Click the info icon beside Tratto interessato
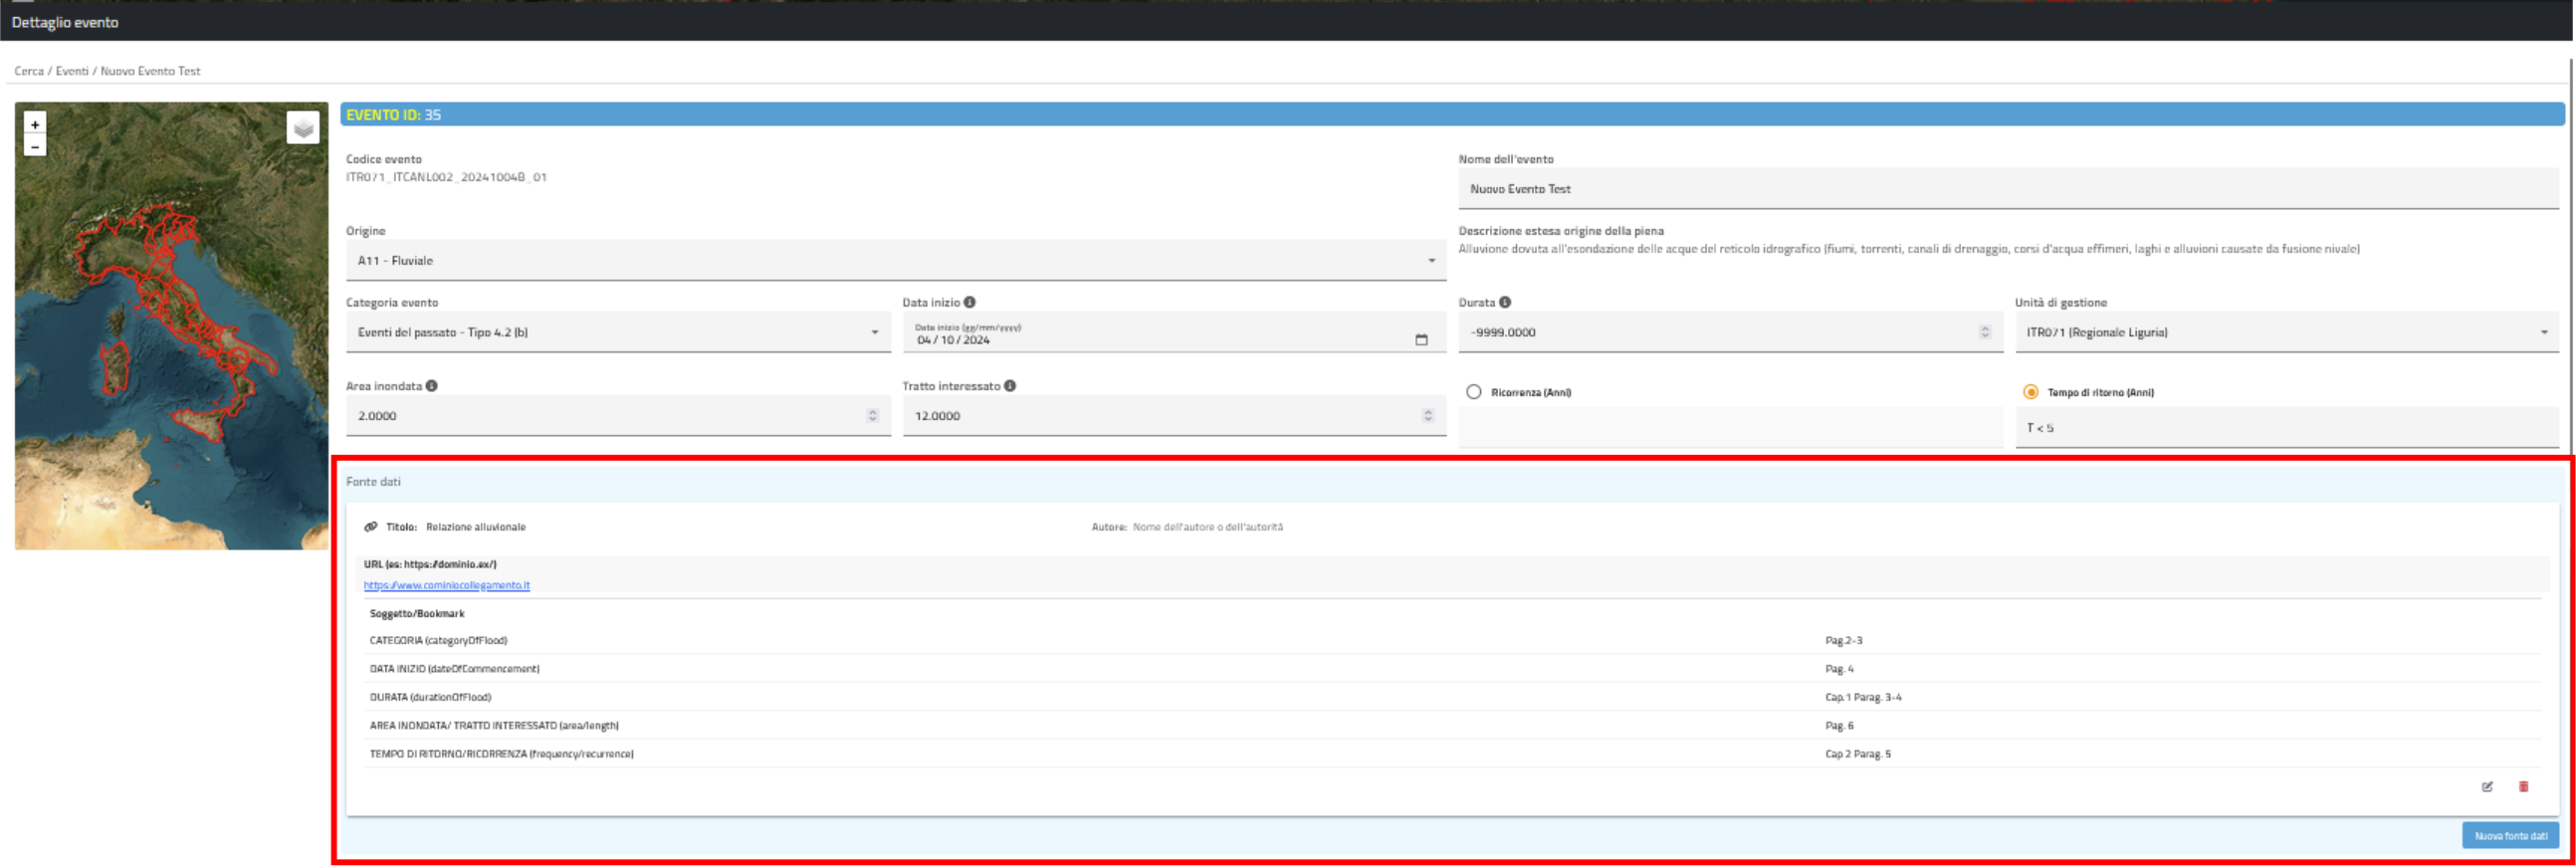The width and height of the screenshot is (2576, 866). point(1010,386)
